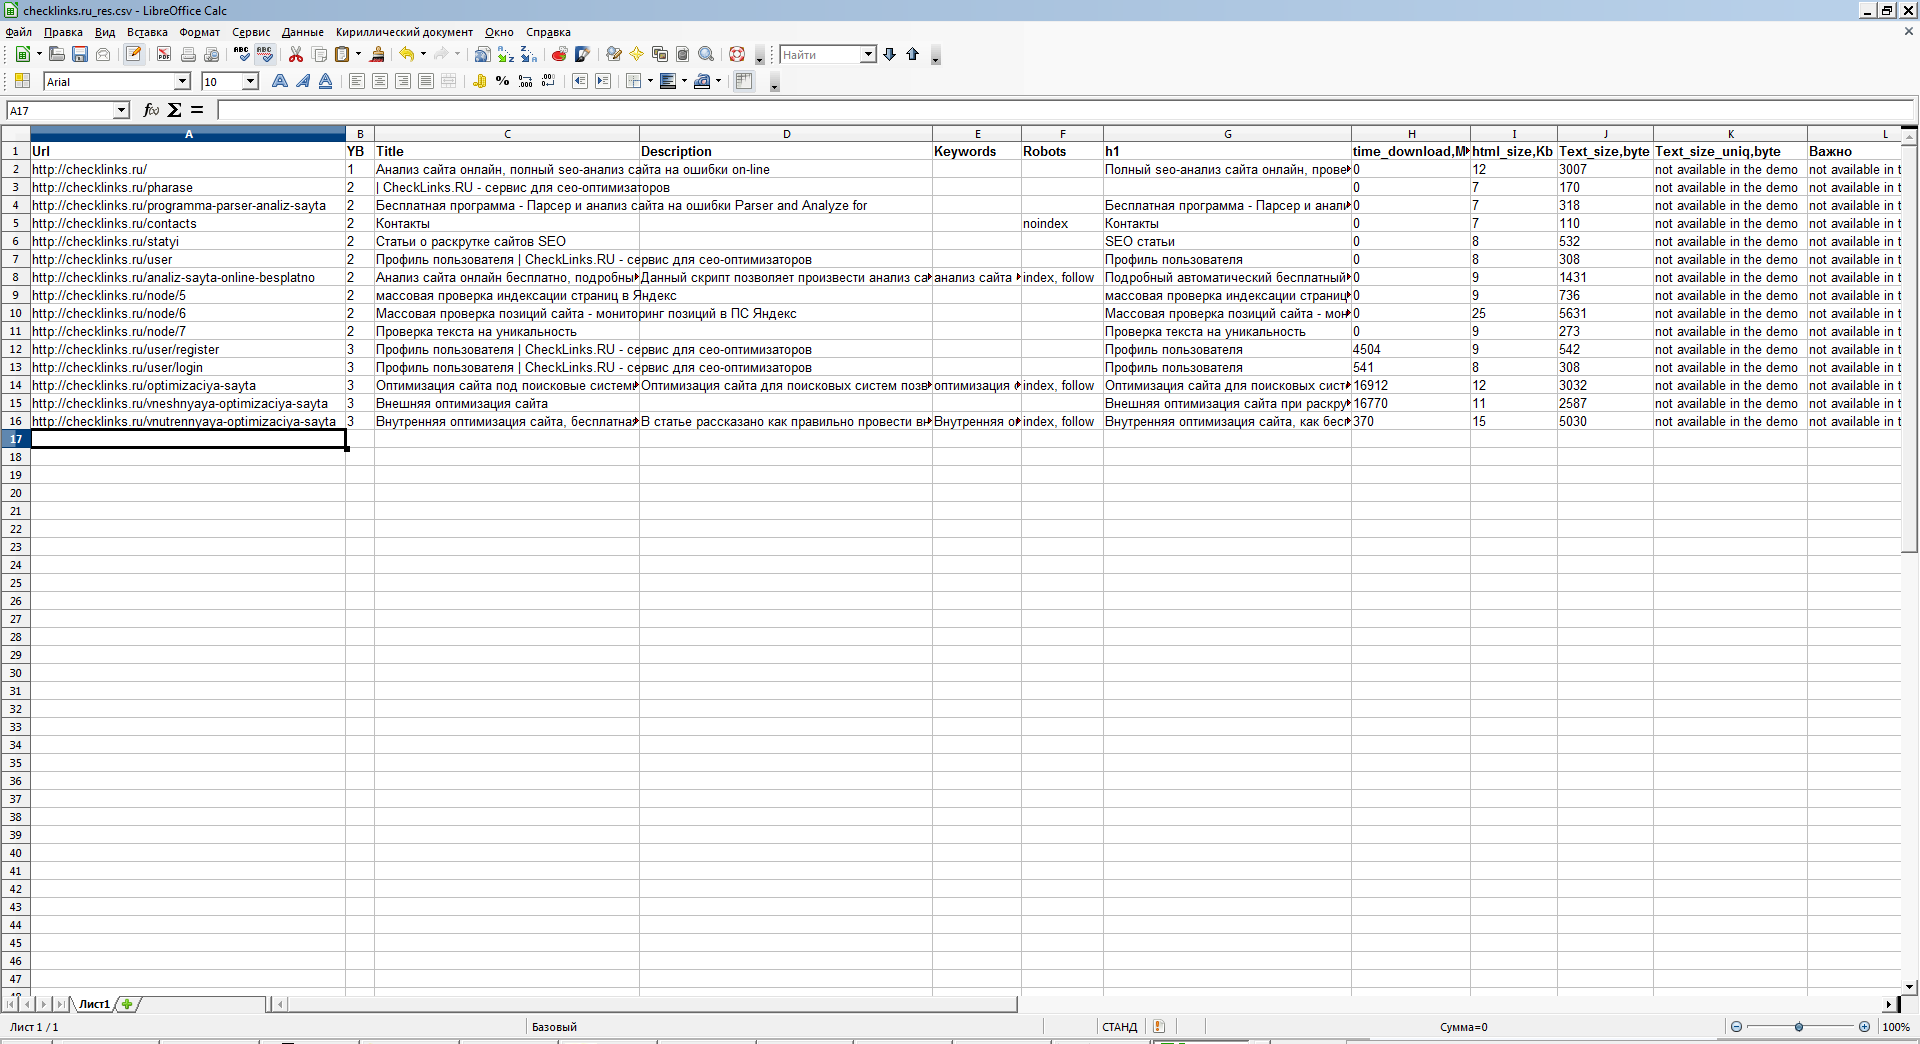The height and width of the screenshot is (1044, 1920).
Task: Sort ascending with the A-Z icon
Action: [506, 55]
